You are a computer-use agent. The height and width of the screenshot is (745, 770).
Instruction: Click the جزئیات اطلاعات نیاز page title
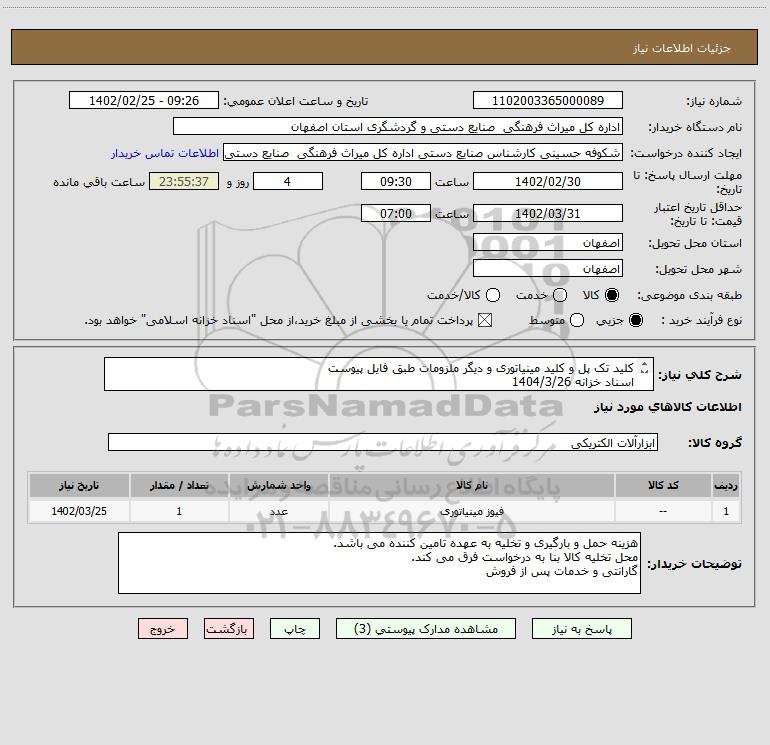pyautogui.click(x=682, y=48)
